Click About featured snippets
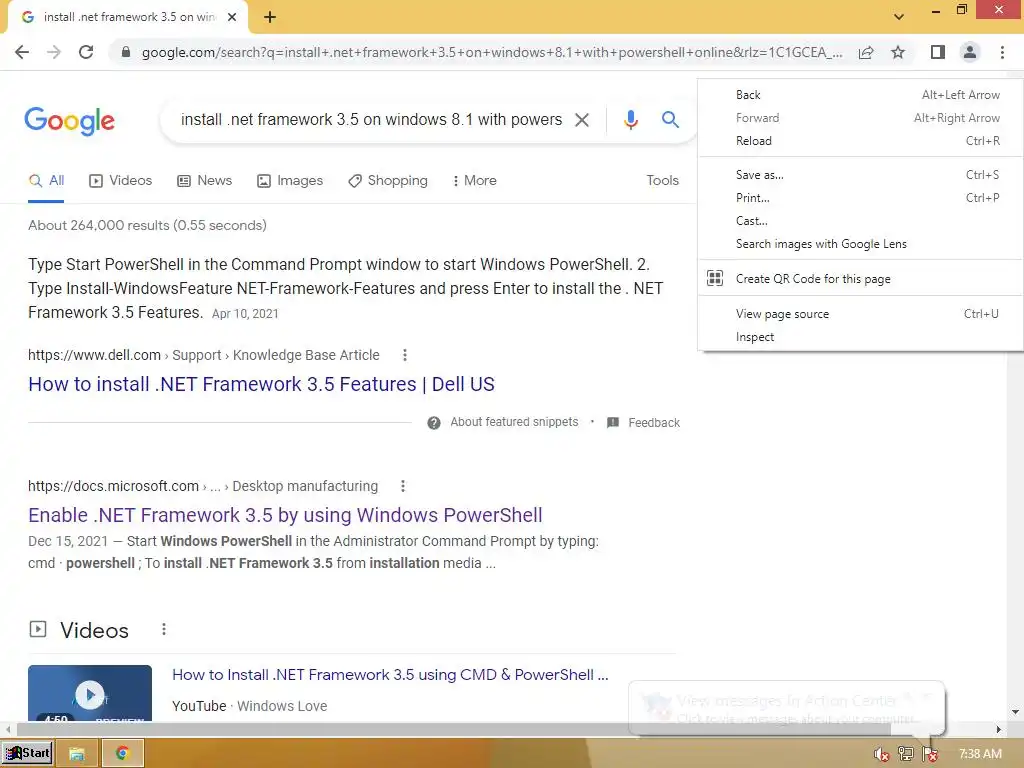 (x=514, y=423)
